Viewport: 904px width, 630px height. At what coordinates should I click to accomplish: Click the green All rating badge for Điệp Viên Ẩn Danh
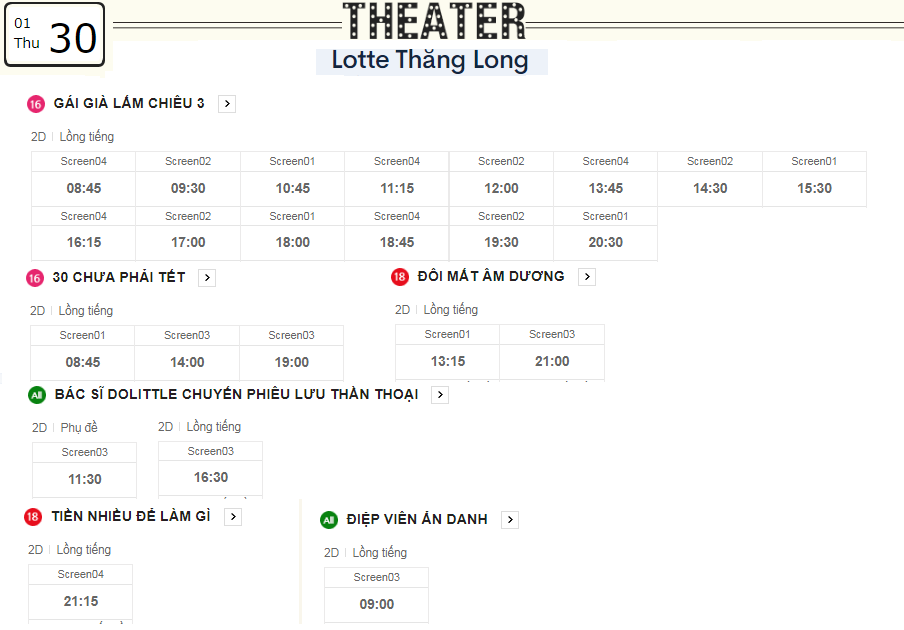pyautogui.click(x=329, y=520)
